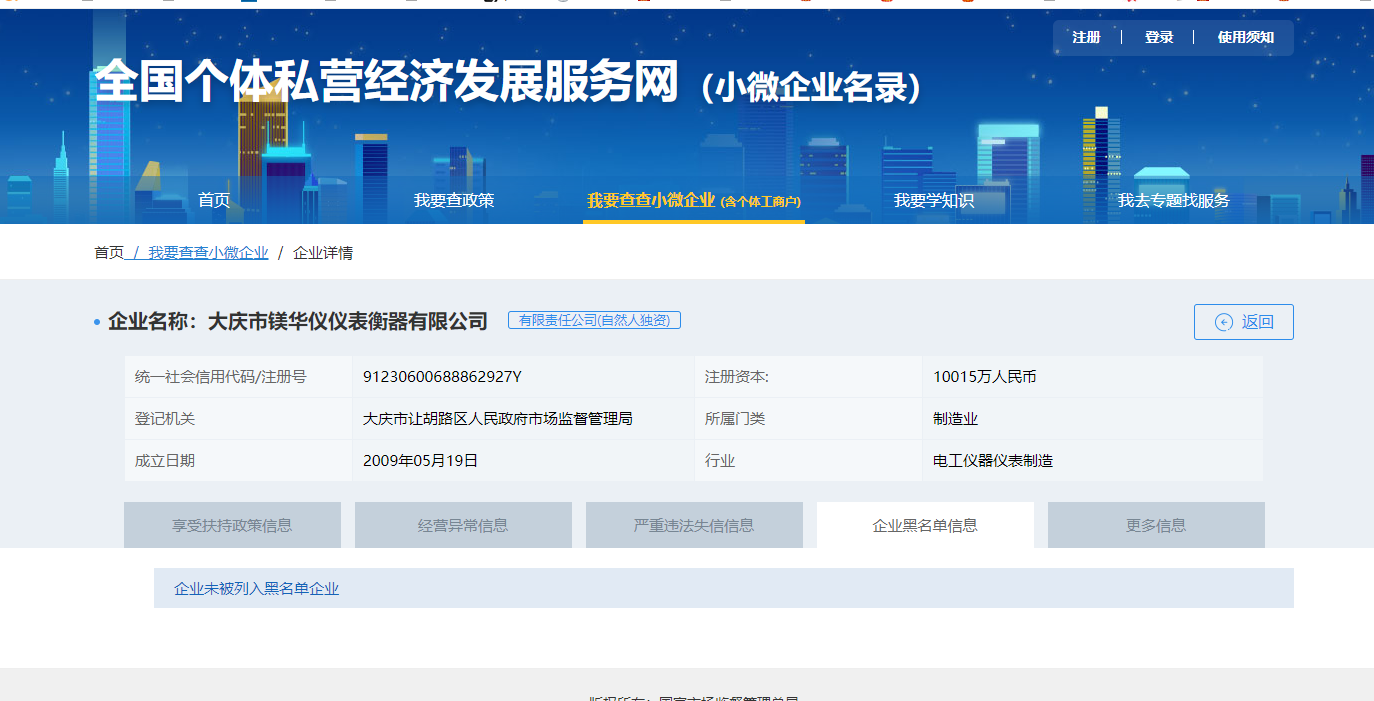Select the 企业黑名单信息 tab
Viewport: 1374px width, 701px height.
point(925,525)
